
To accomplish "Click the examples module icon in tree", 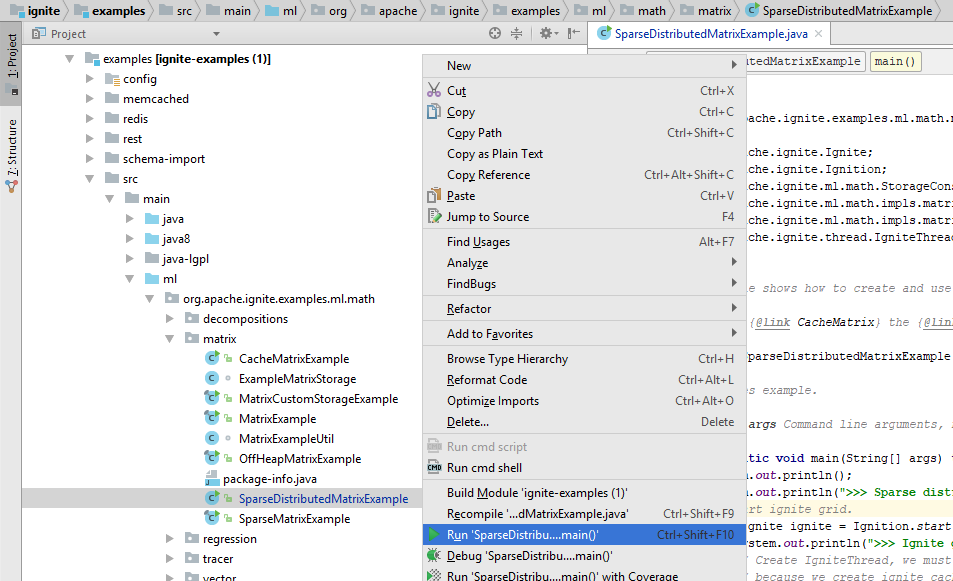I will pos(92,59).
